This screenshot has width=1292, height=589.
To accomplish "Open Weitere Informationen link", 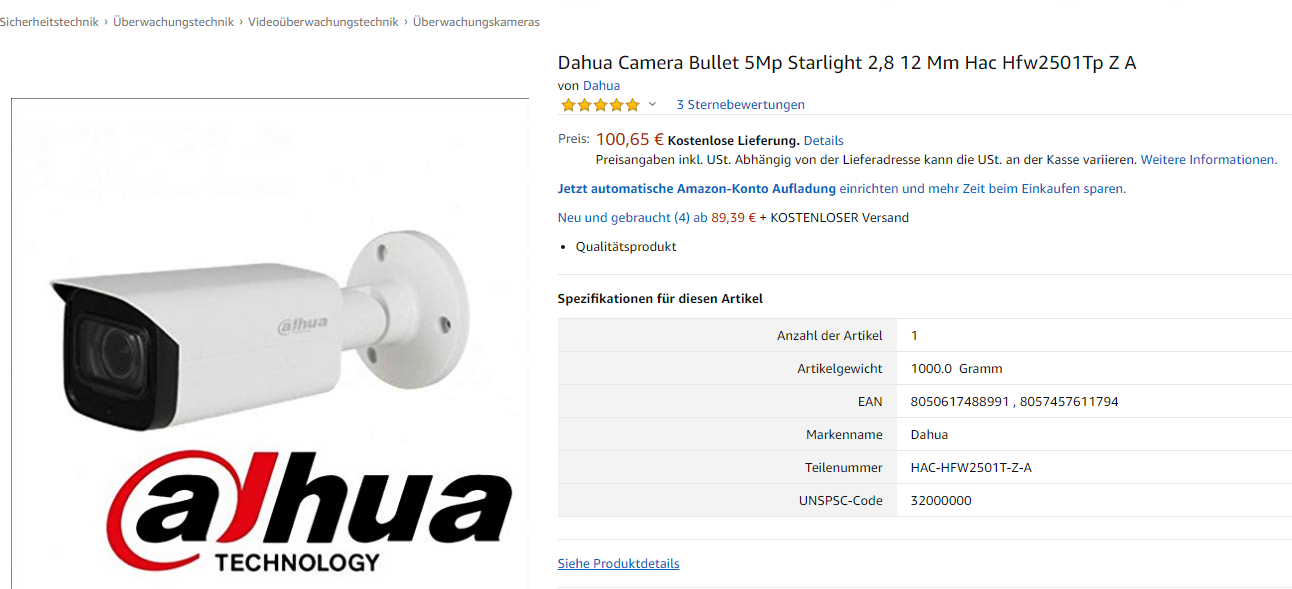I will (1208, 160).
